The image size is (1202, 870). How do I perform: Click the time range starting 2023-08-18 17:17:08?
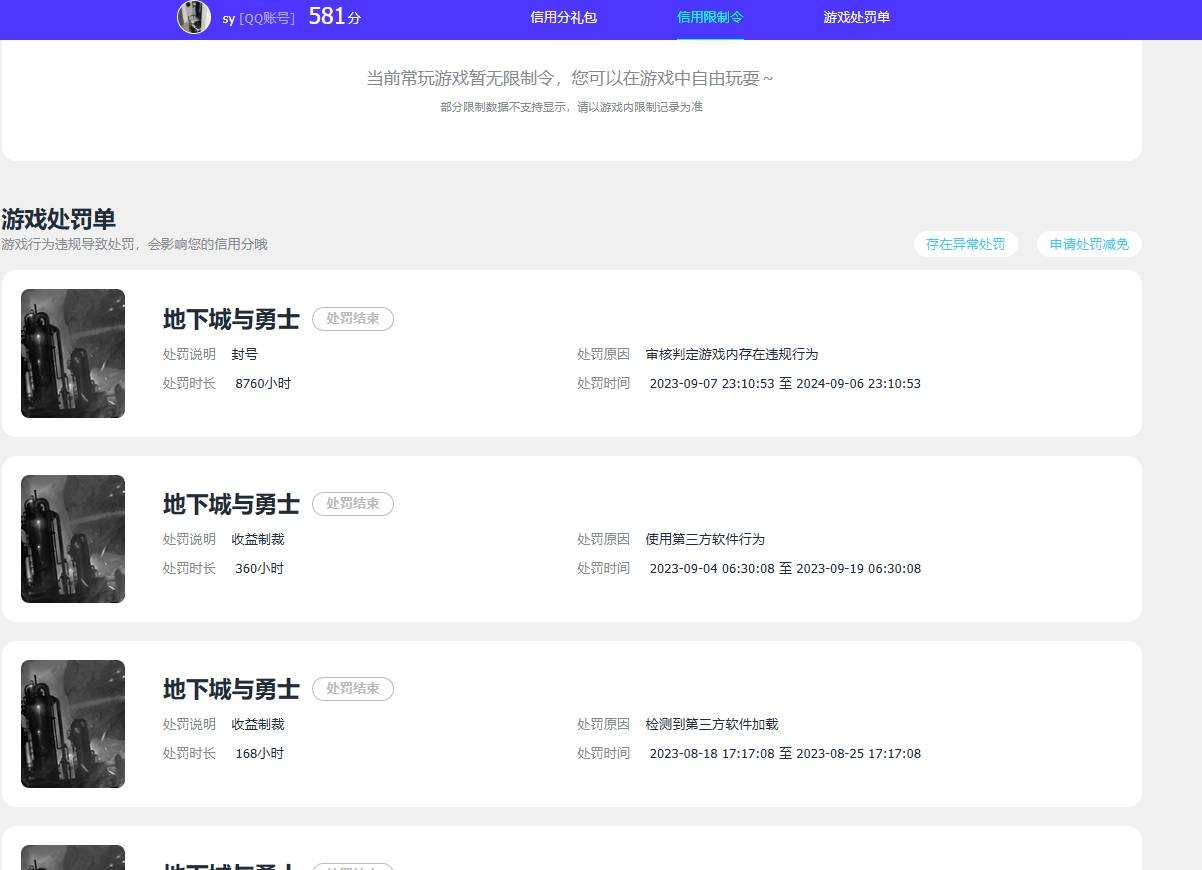(785, 753)
